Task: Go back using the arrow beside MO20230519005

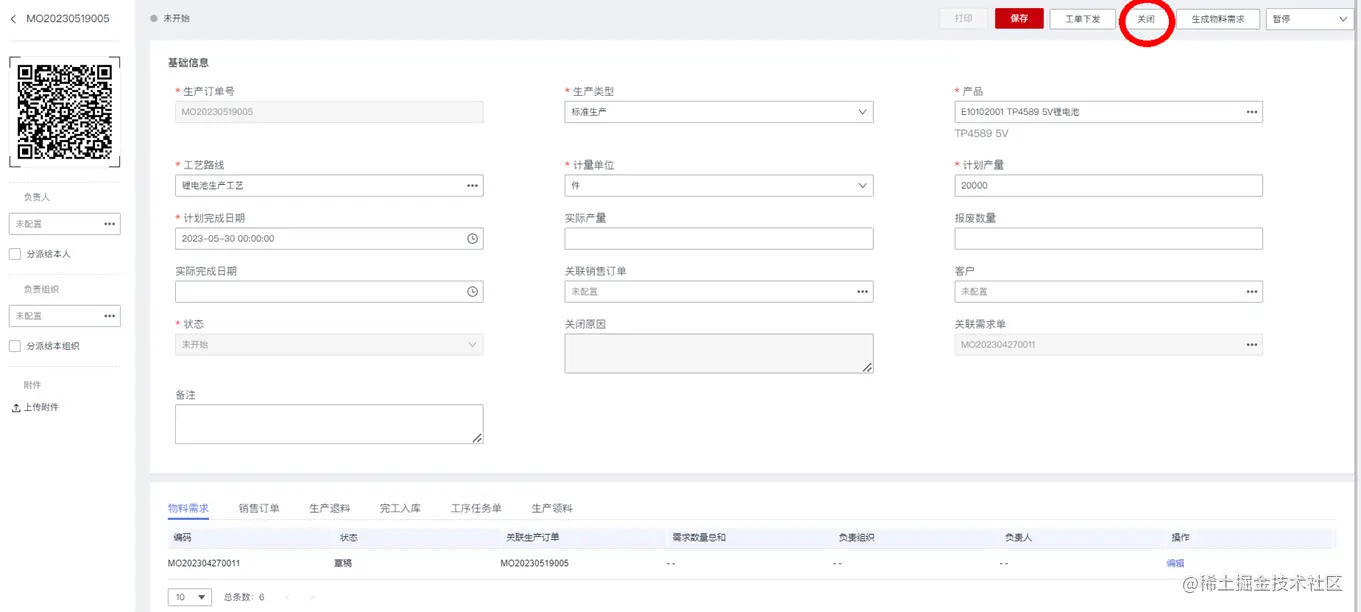Action: (13, 19)
